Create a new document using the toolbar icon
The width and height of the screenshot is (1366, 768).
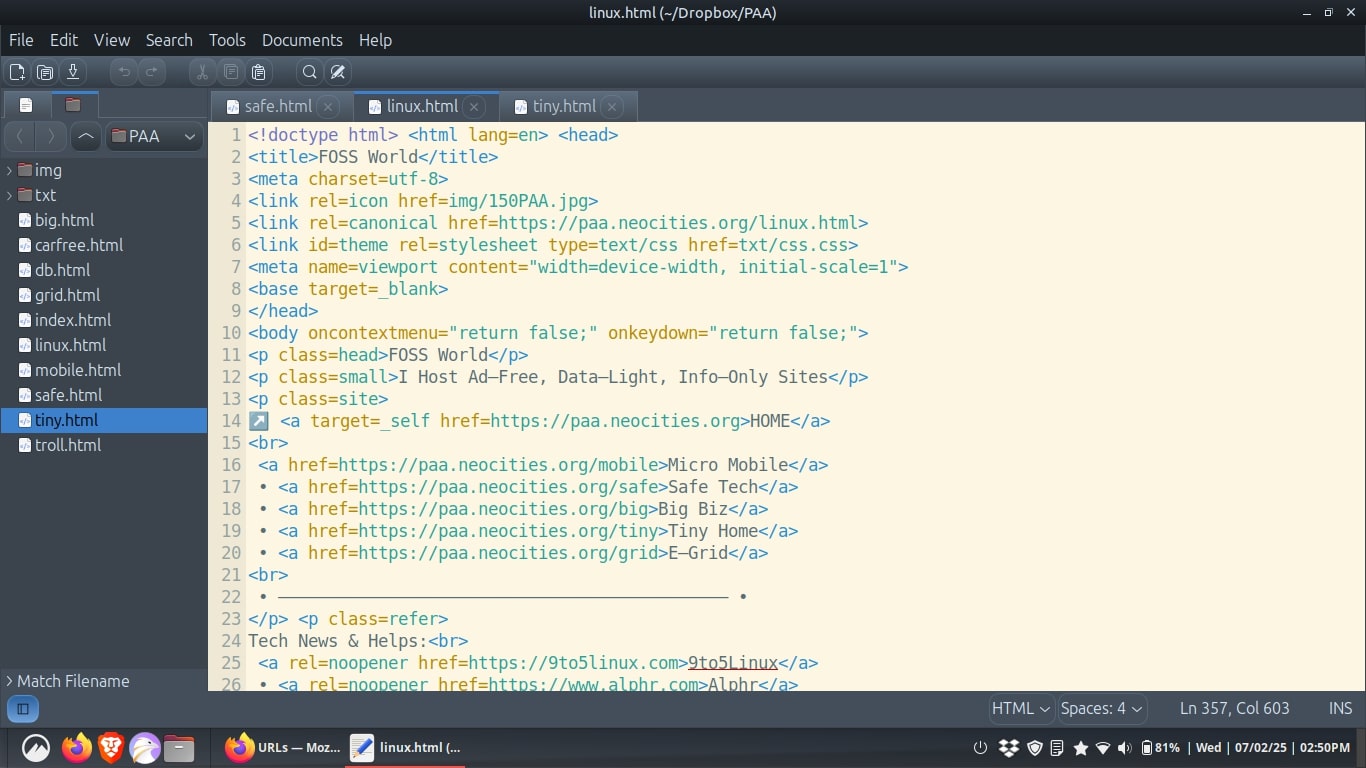[17, 72]
